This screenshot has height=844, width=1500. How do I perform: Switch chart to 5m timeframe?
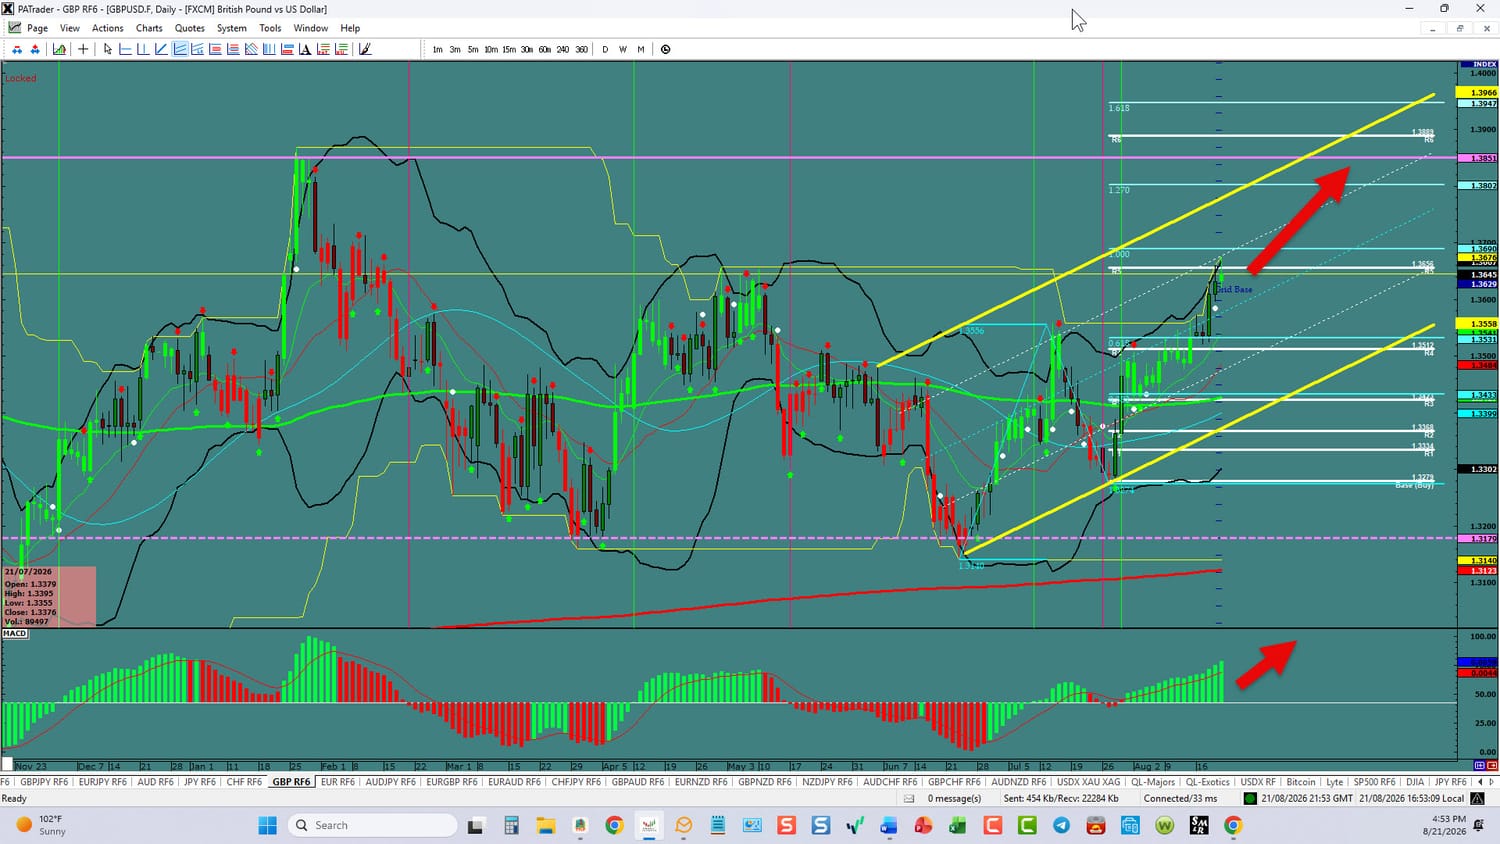click(x=473, y=49)
